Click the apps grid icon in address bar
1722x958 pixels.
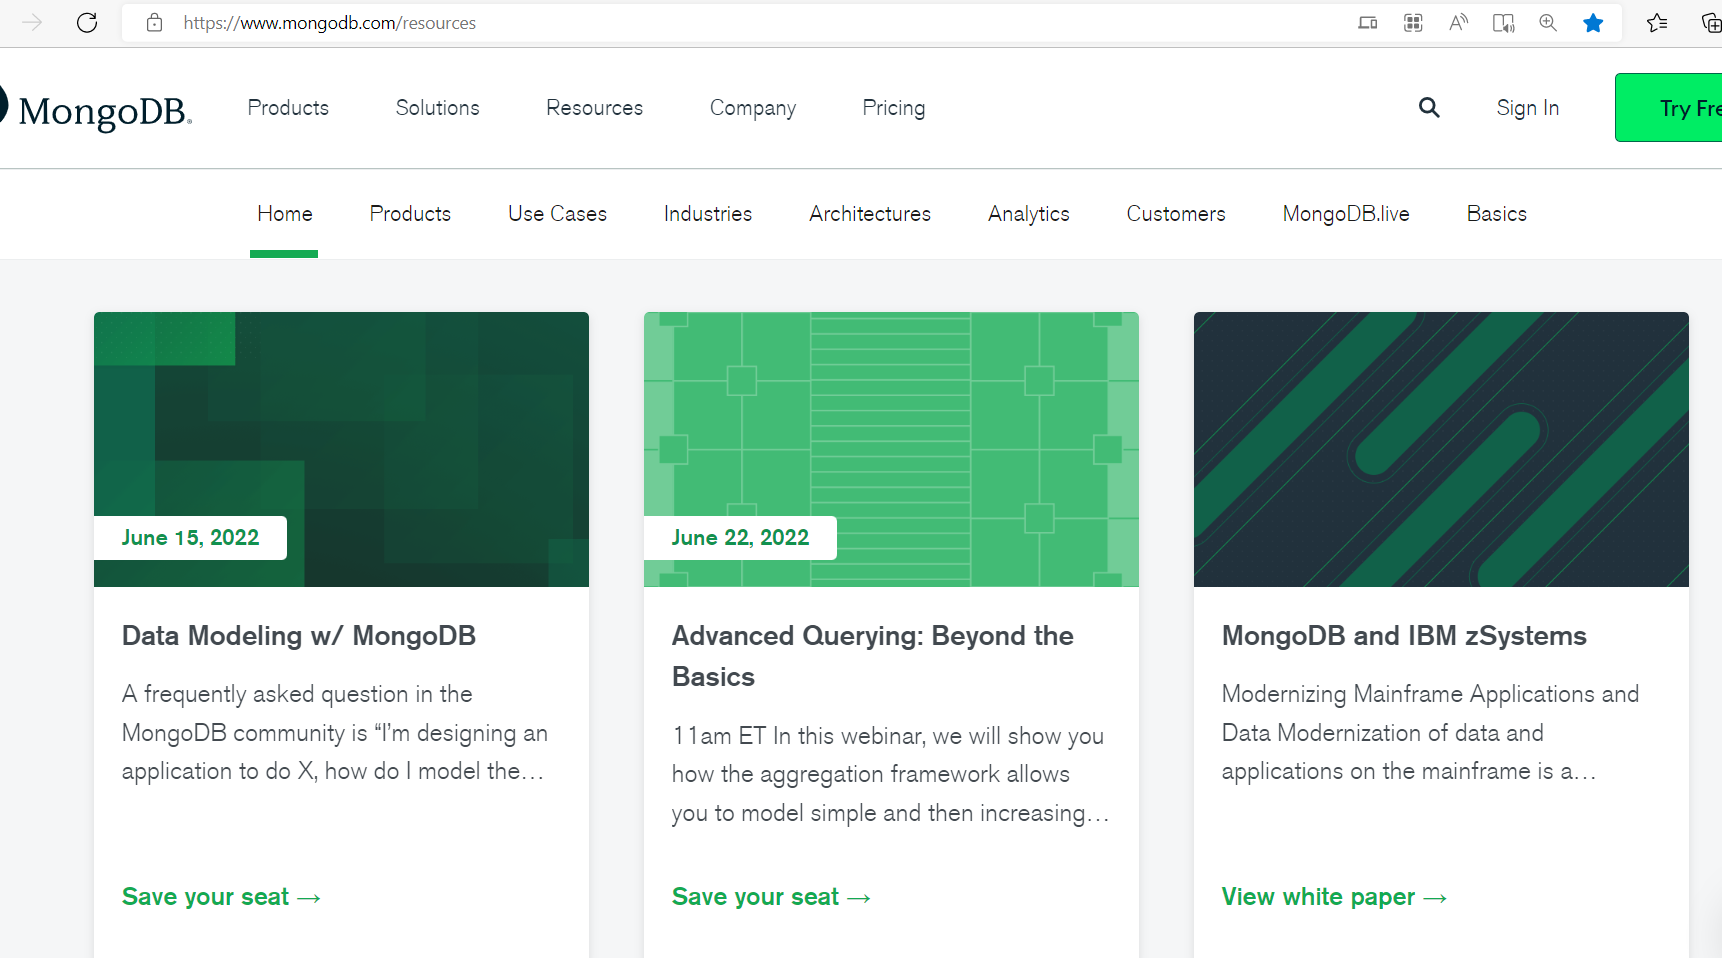click(1413, 22)
